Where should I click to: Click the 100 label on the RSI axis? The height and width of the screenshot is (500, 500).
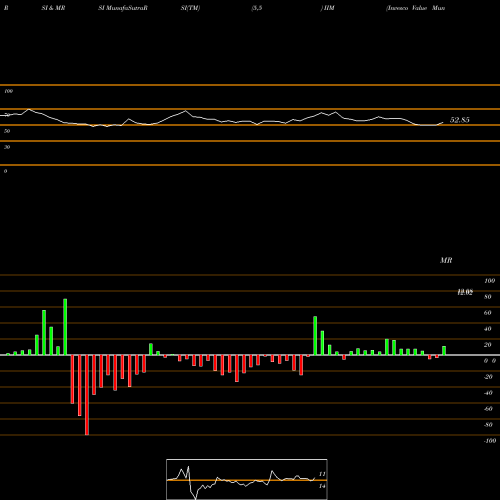coord(8,91)
